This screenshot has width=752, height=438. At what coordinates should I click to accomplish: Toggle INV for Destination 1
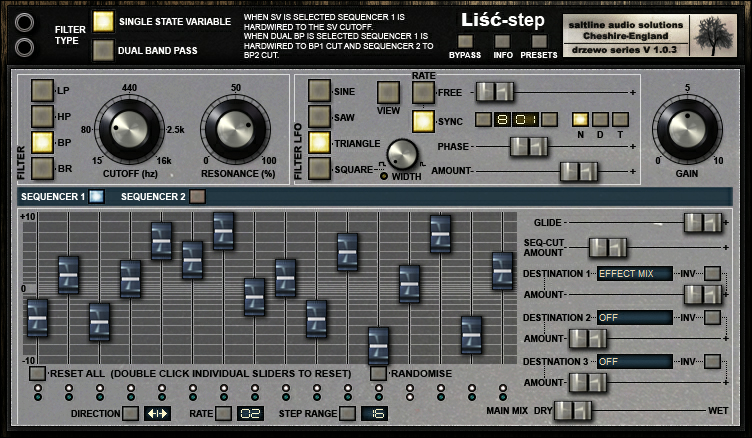point(713,273)
